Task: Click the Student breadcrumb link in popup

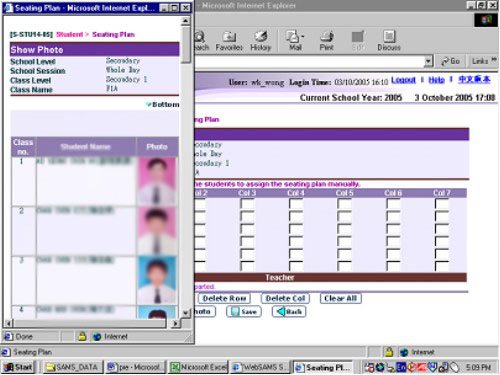Action: pyautogui.click(x=69, y=35)
